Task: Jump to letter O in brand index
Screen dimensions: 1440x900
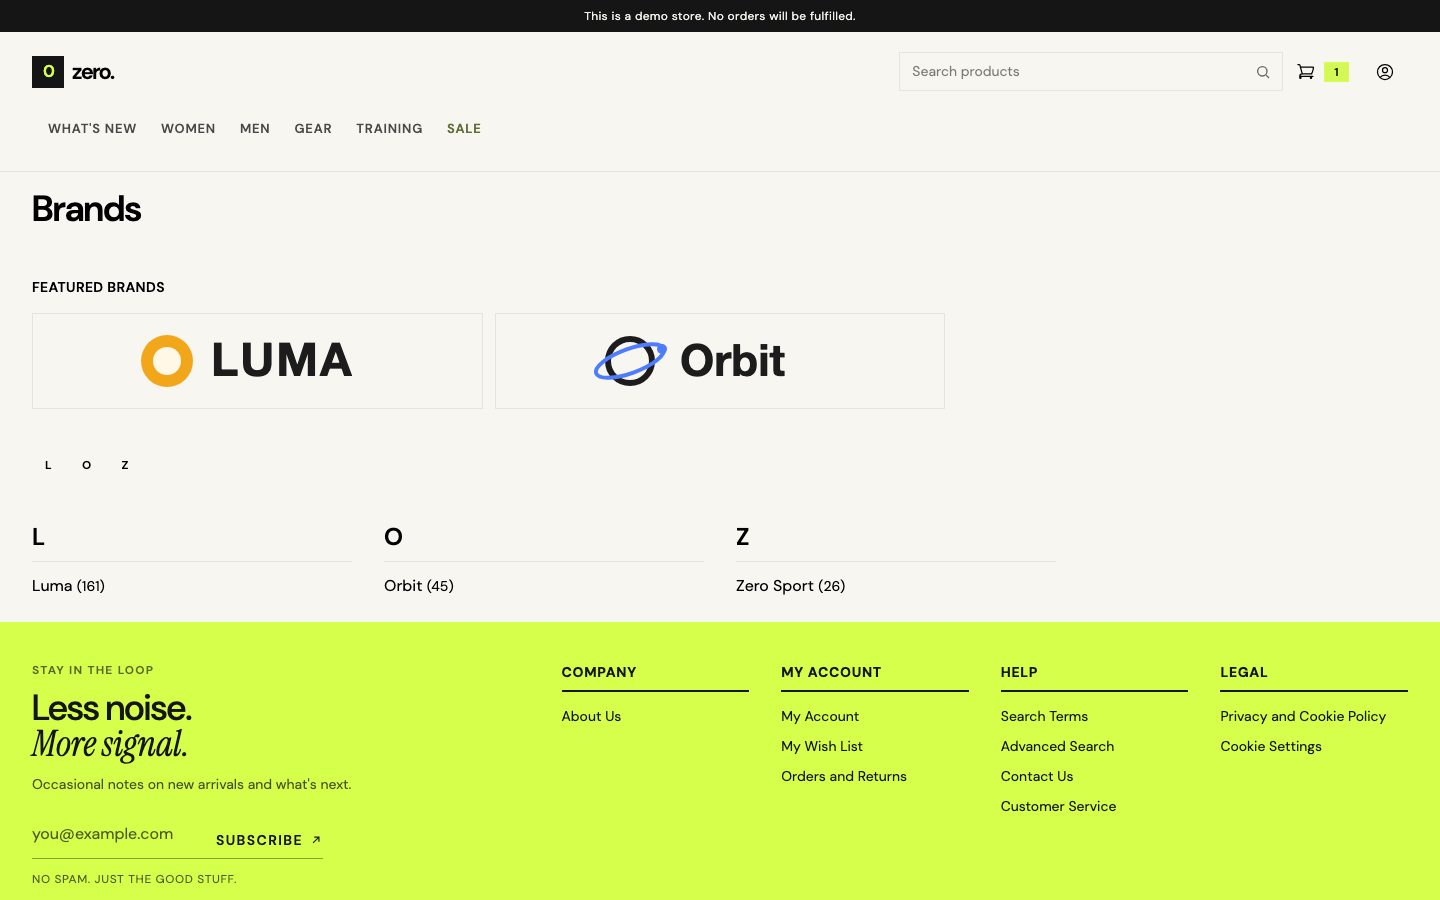Action: click(87, 465)
